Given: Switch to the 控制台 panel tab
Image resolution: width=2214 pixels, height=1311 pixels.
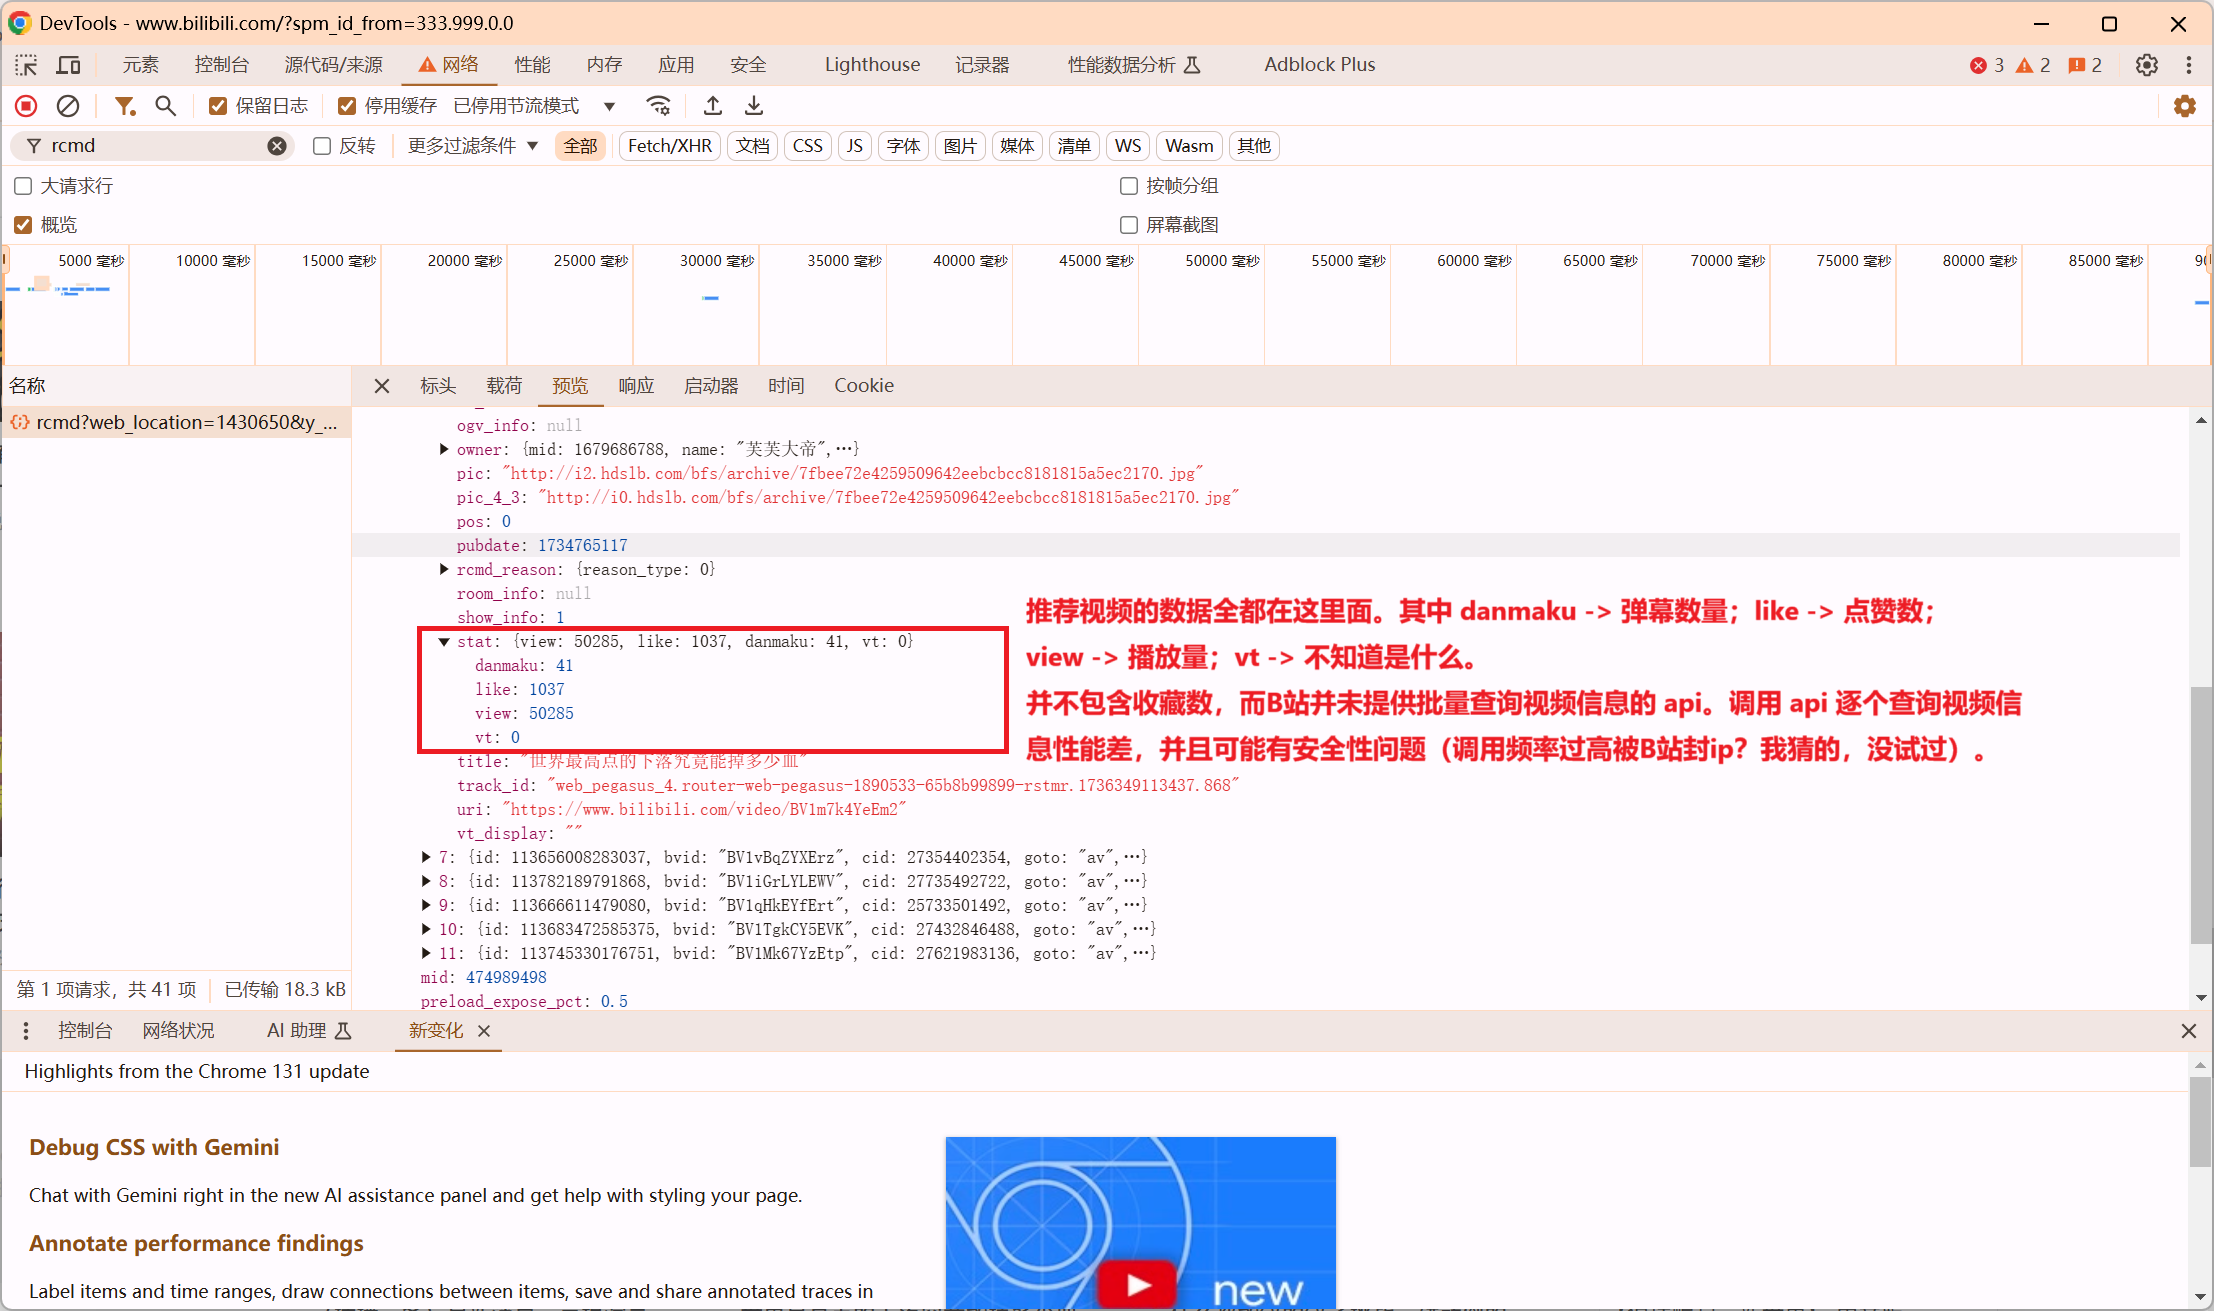Looking at the screenshot, I should pyautogui.click(x=221, y=65).
